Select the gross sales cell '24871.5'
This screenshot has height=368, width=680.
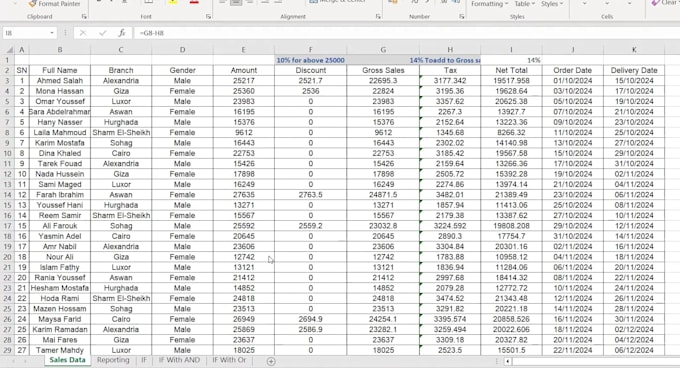(x=383, y=195)
